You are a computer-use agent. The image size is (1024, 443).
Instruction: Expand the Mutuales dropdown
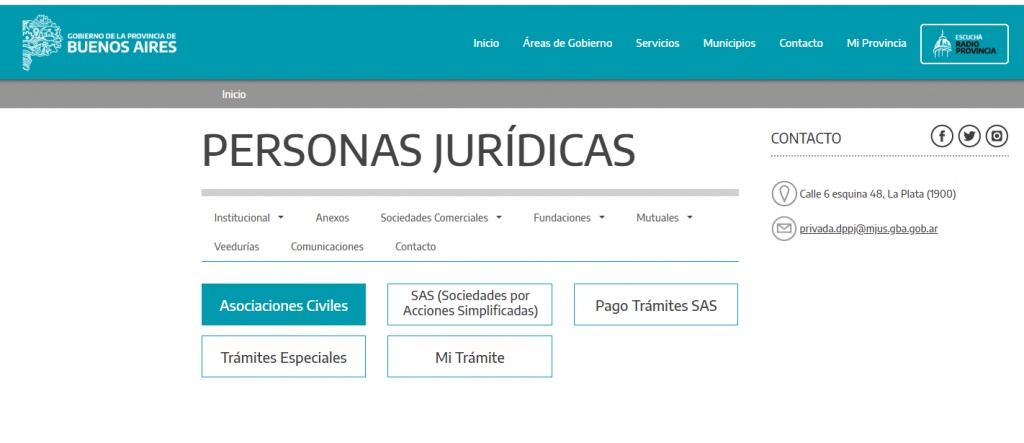point(664,218)
